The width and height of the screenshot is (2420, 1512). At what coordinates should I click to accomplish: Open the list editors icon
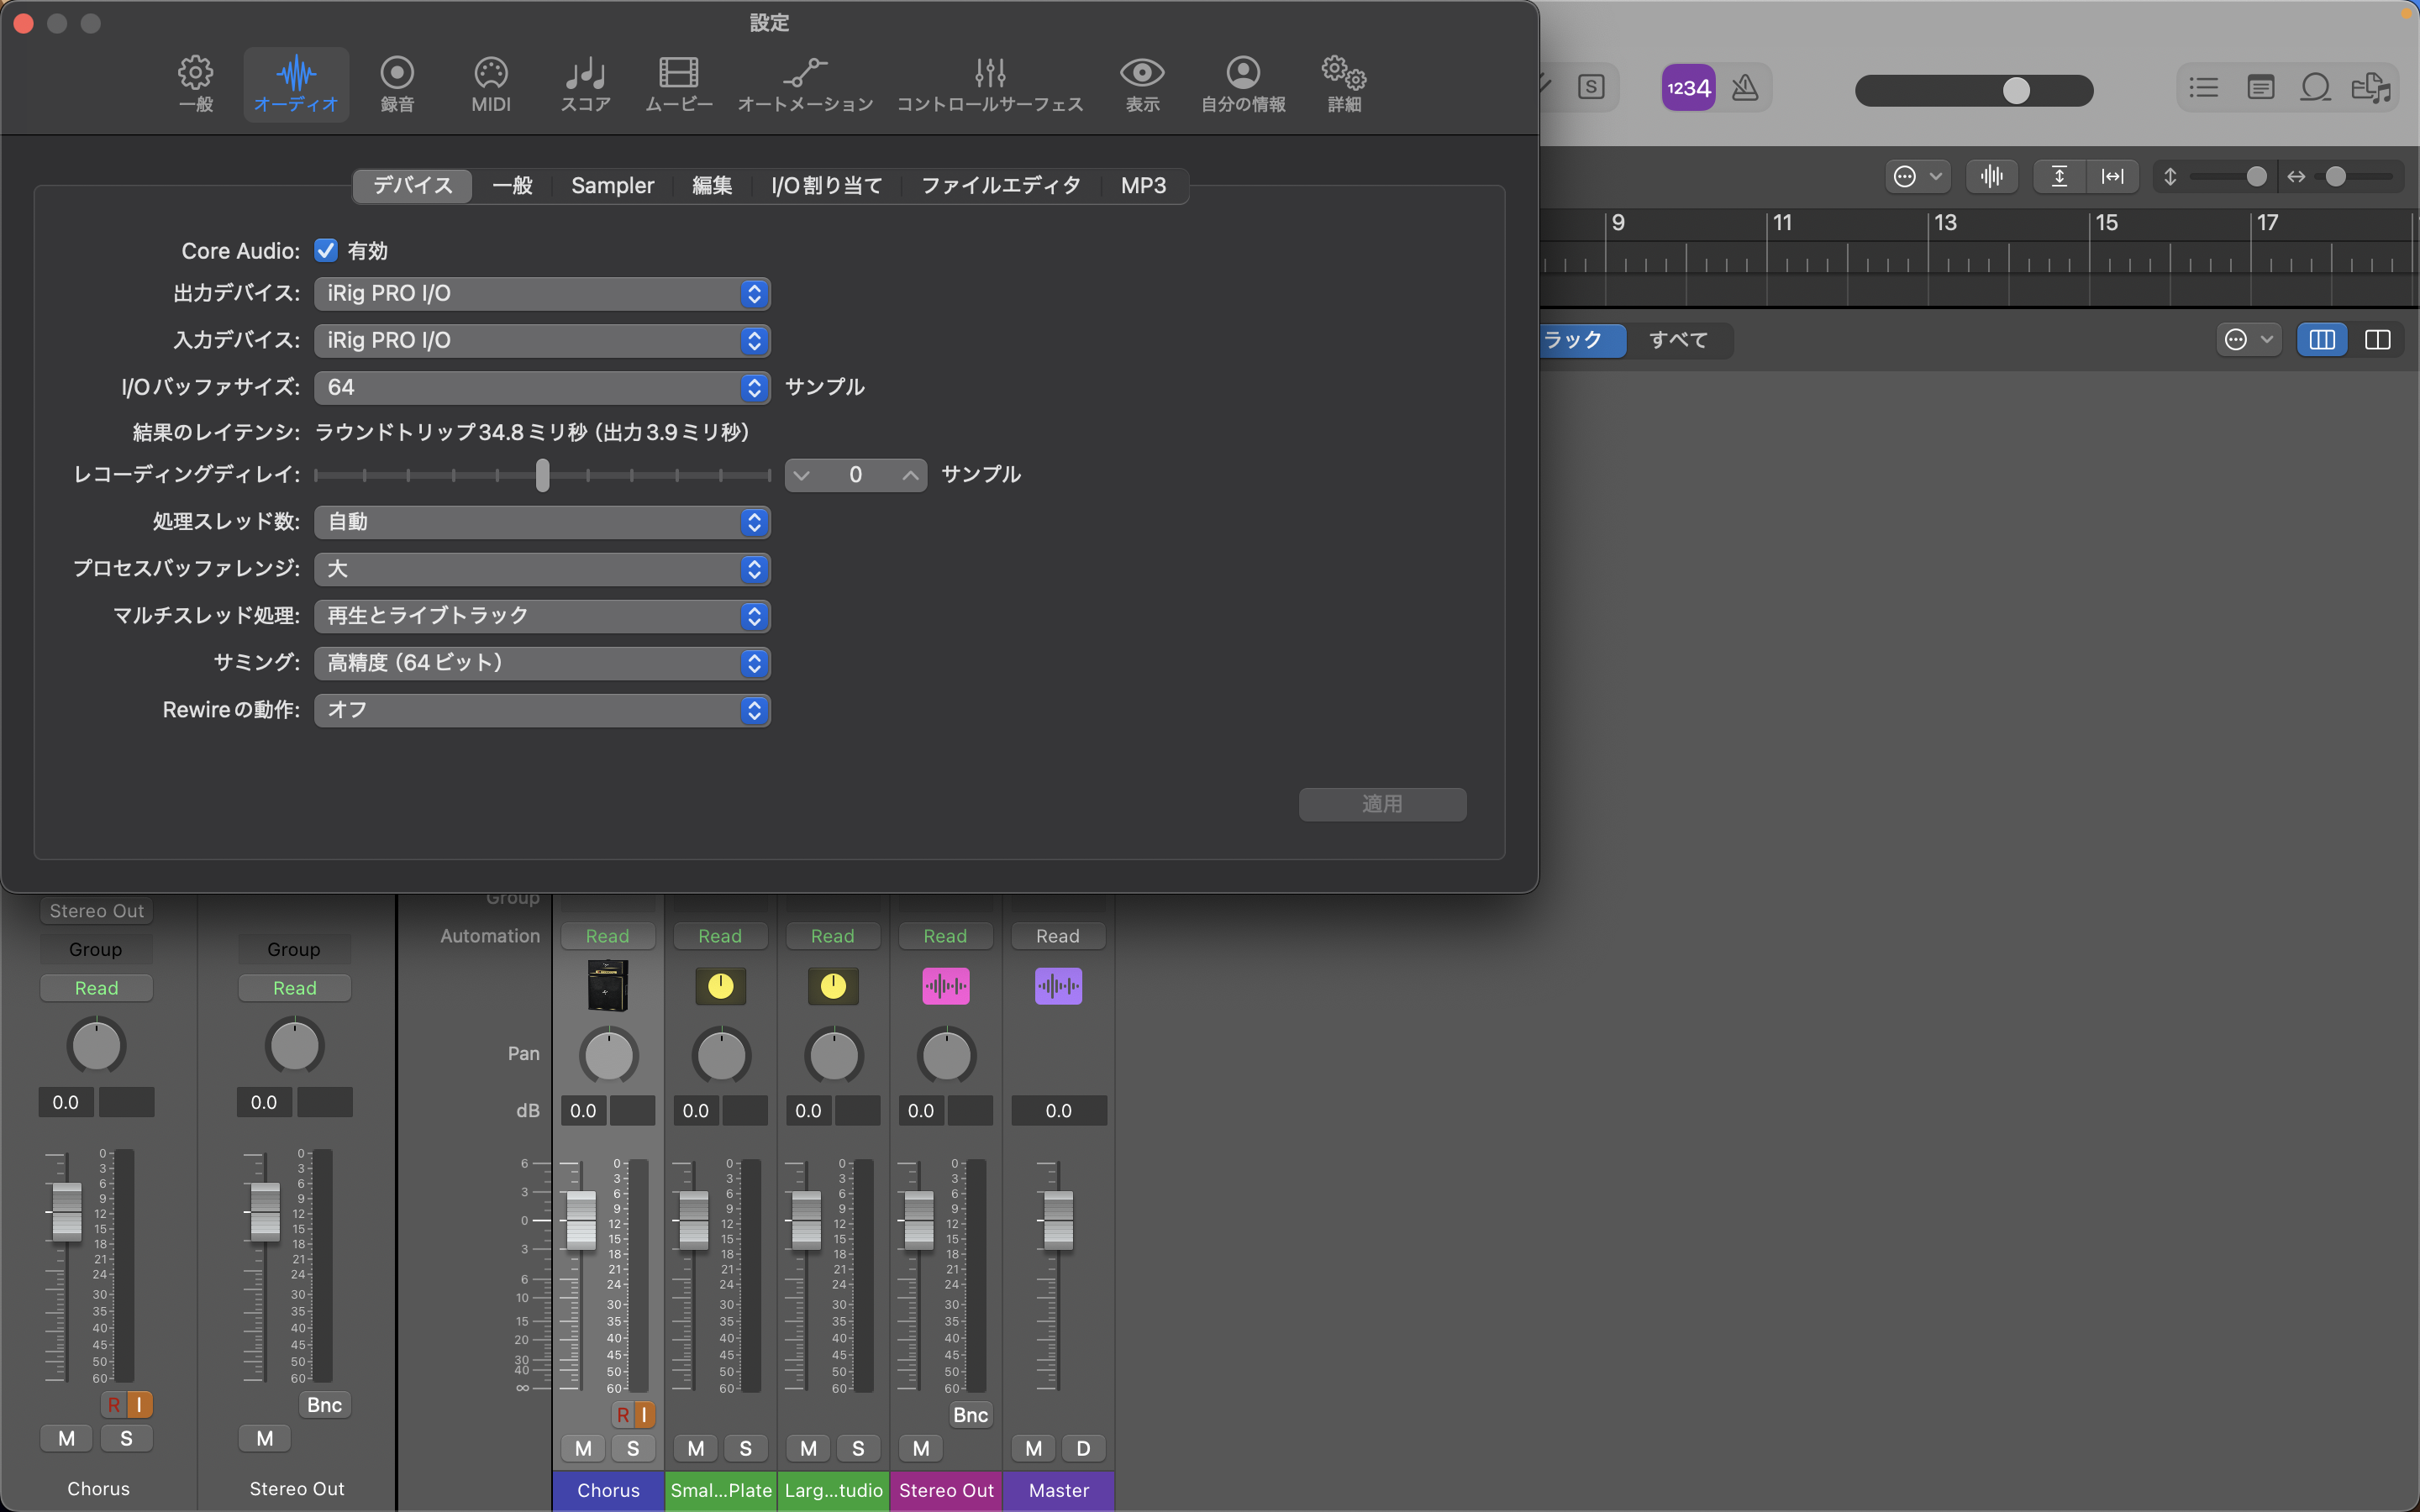click(2203, 88)
